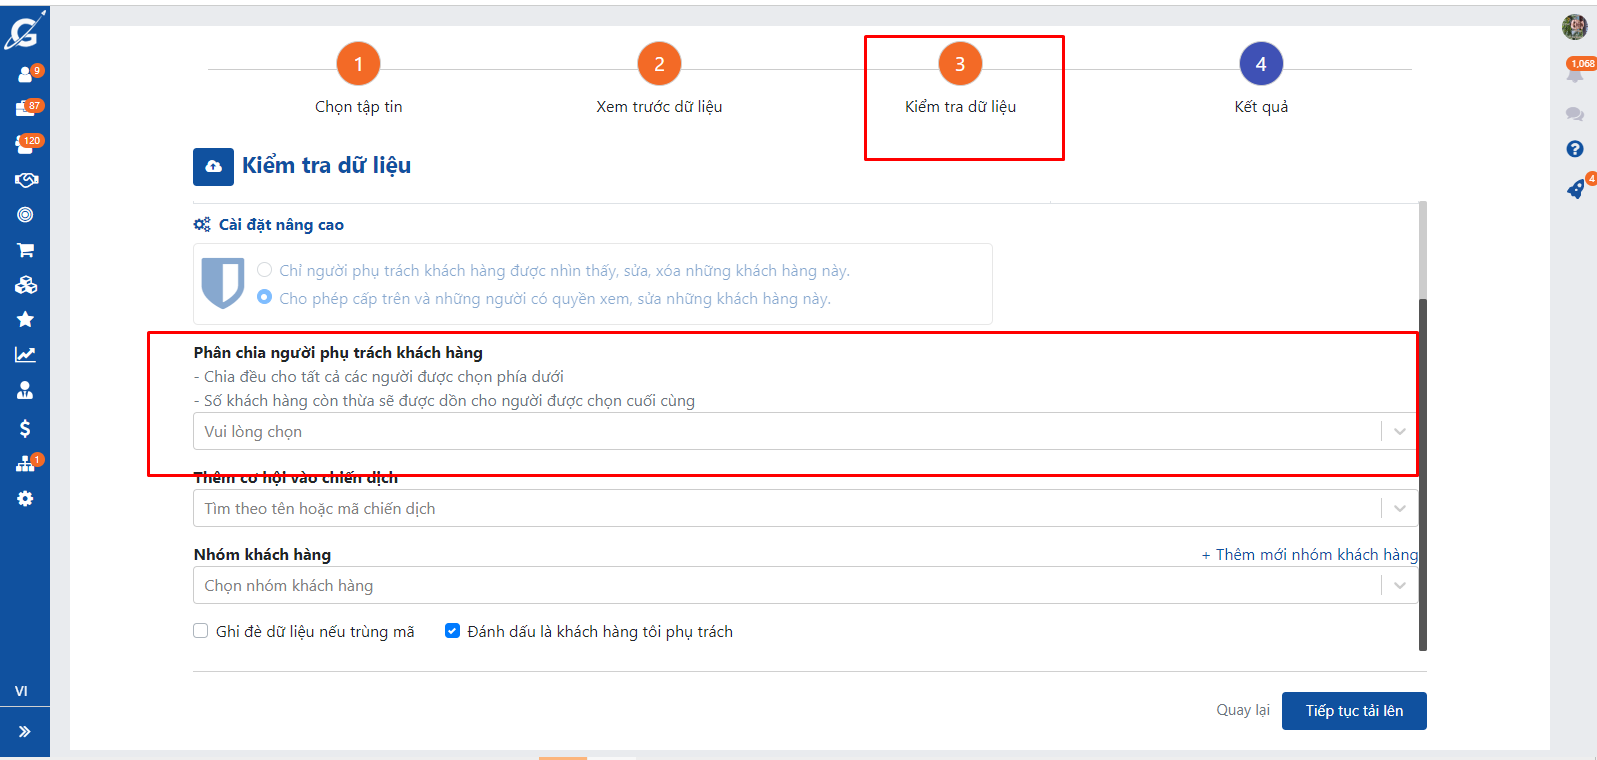Click "+ Thêm mới nhóm khách hàng" link
1597x760 pixels.
pos(1309,555)
